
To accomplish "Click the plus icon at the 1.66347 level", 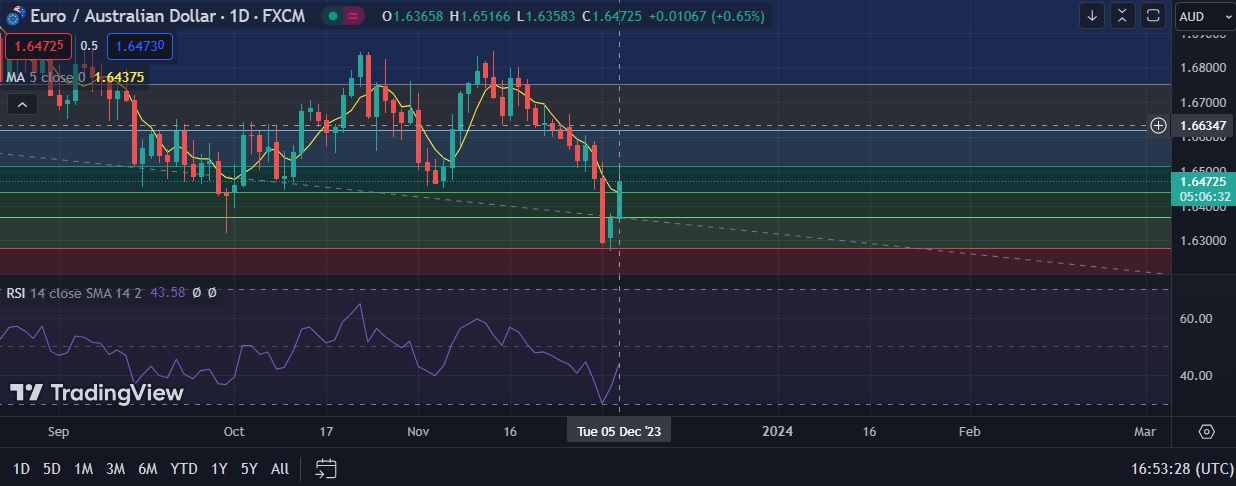I will tap(1158, 125).
